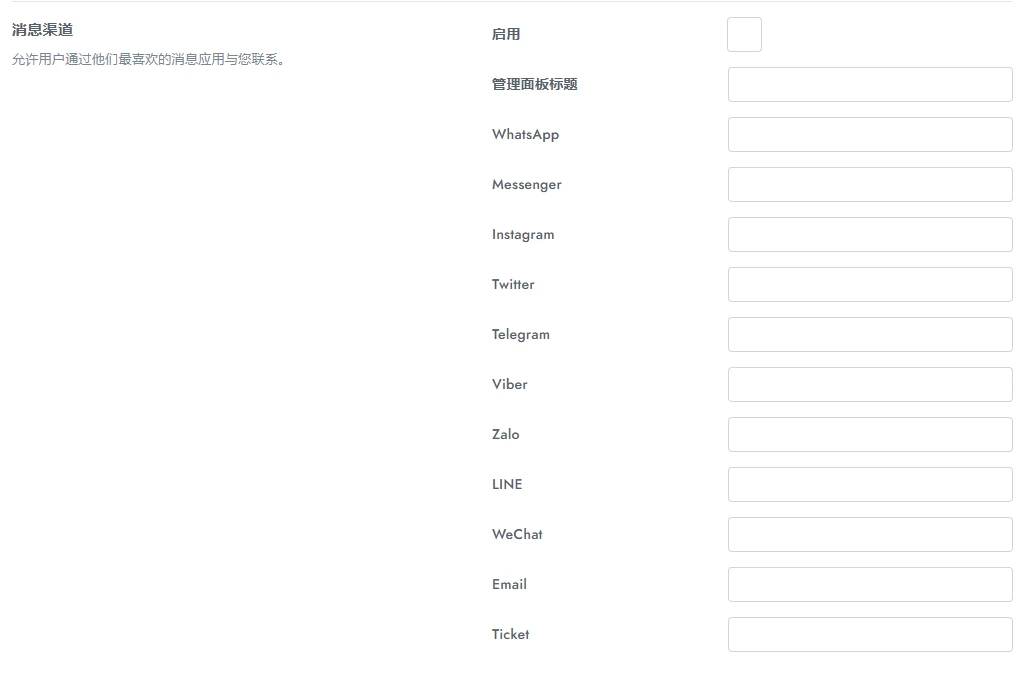Viewport: 1029px width, 678px height.
Task: Click the Telegram label text
Action: (x=521, y=334)
